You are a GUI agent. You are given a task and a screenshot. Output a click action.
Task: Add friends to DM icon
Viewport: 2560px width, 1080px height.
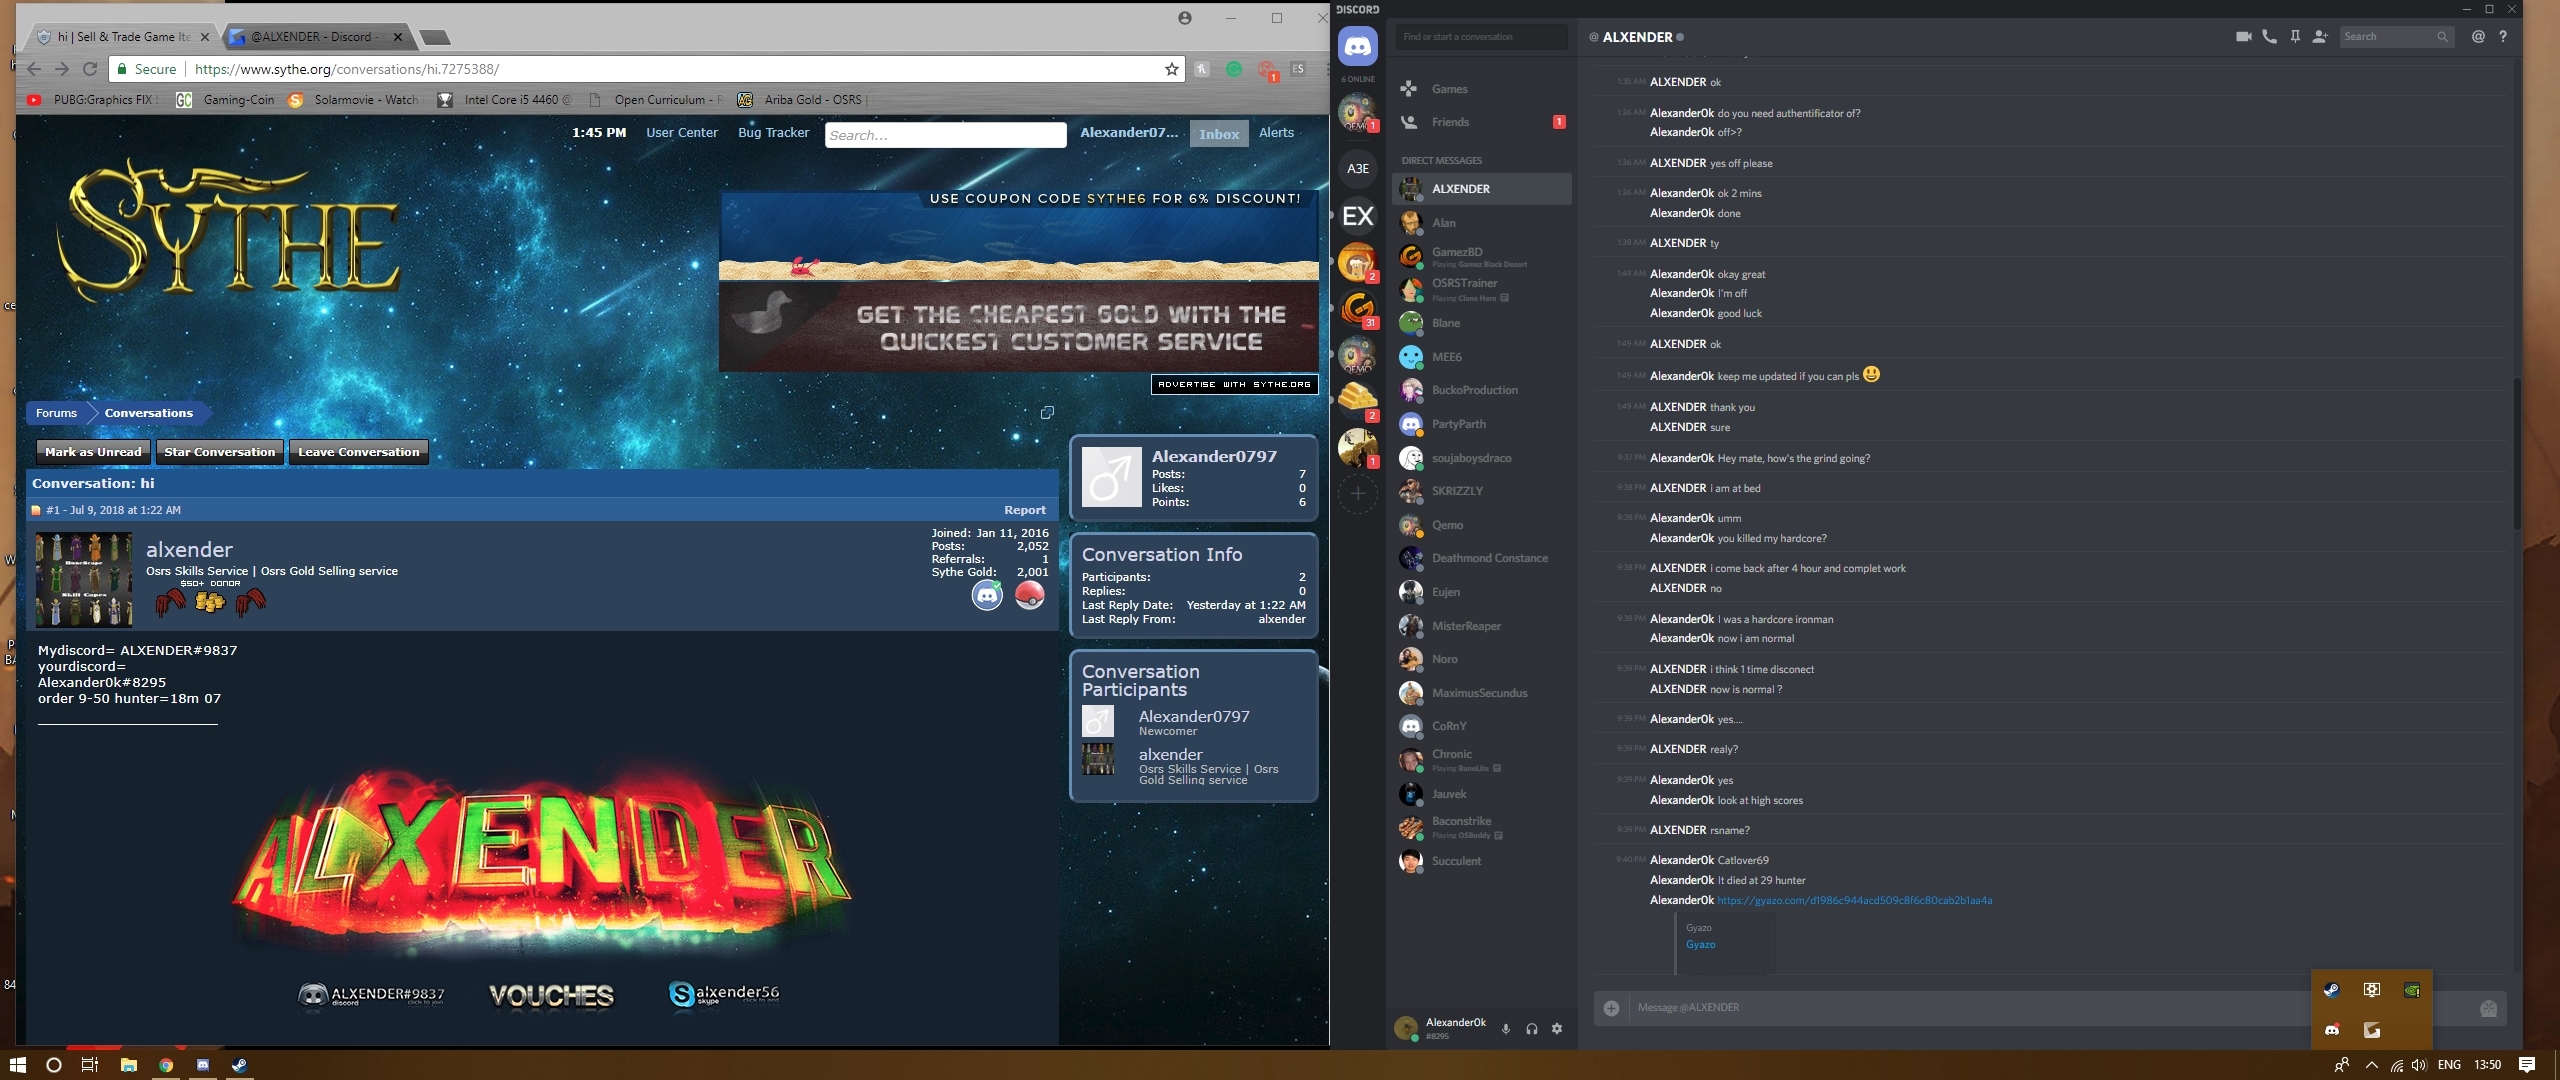point(2320,37)
